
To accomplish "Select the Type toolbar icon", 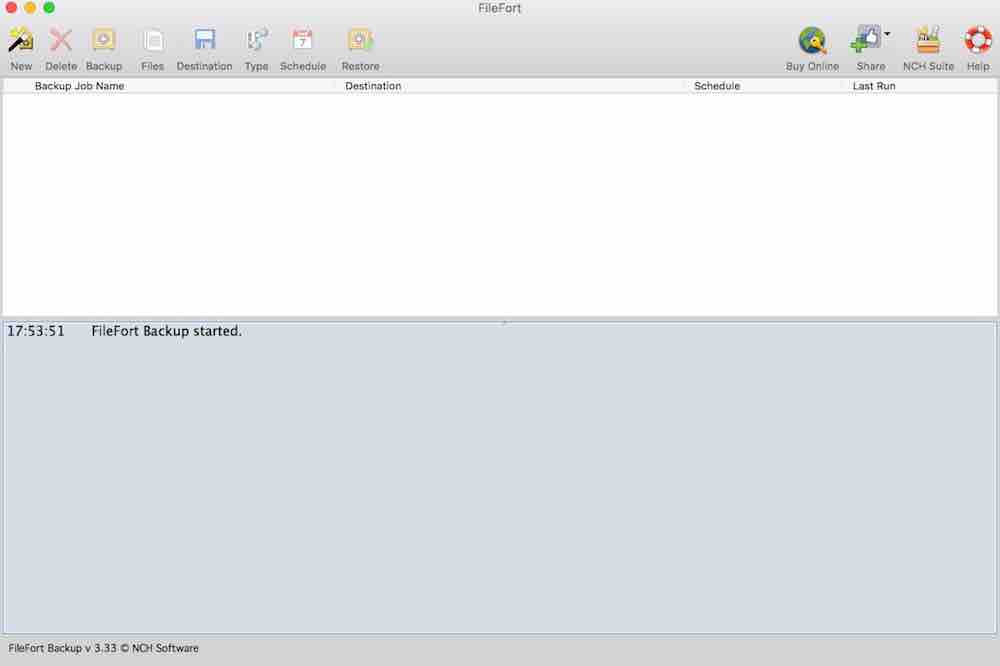I will tap(256, 40).
